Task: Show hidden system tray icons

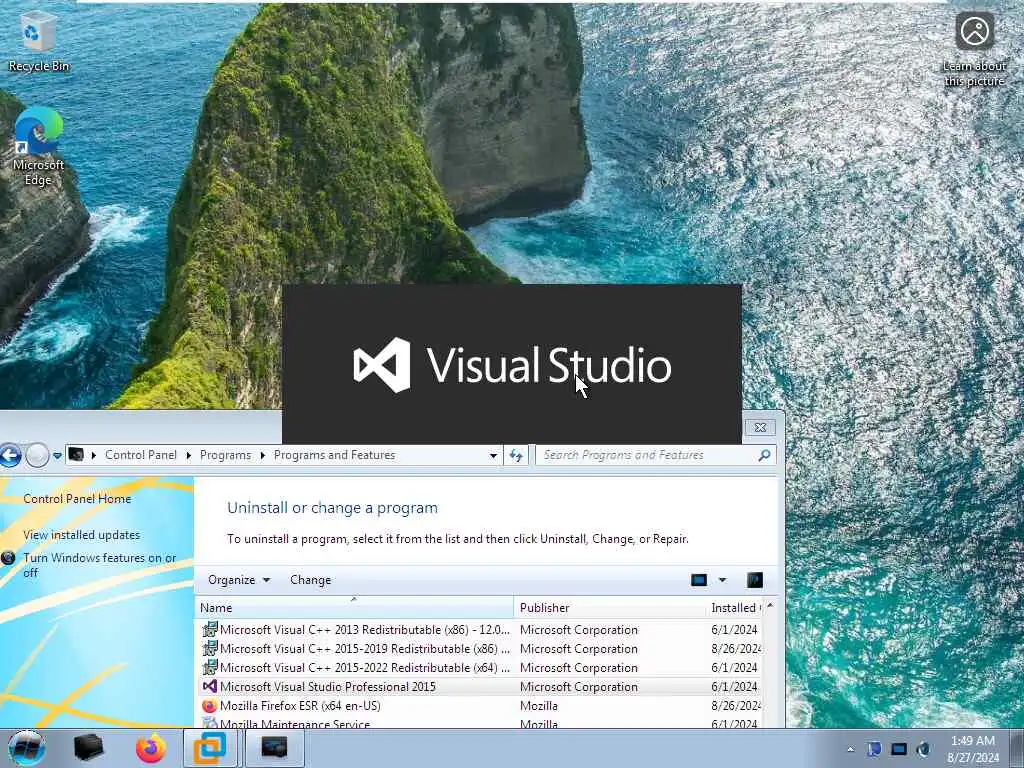Action: 850,749
